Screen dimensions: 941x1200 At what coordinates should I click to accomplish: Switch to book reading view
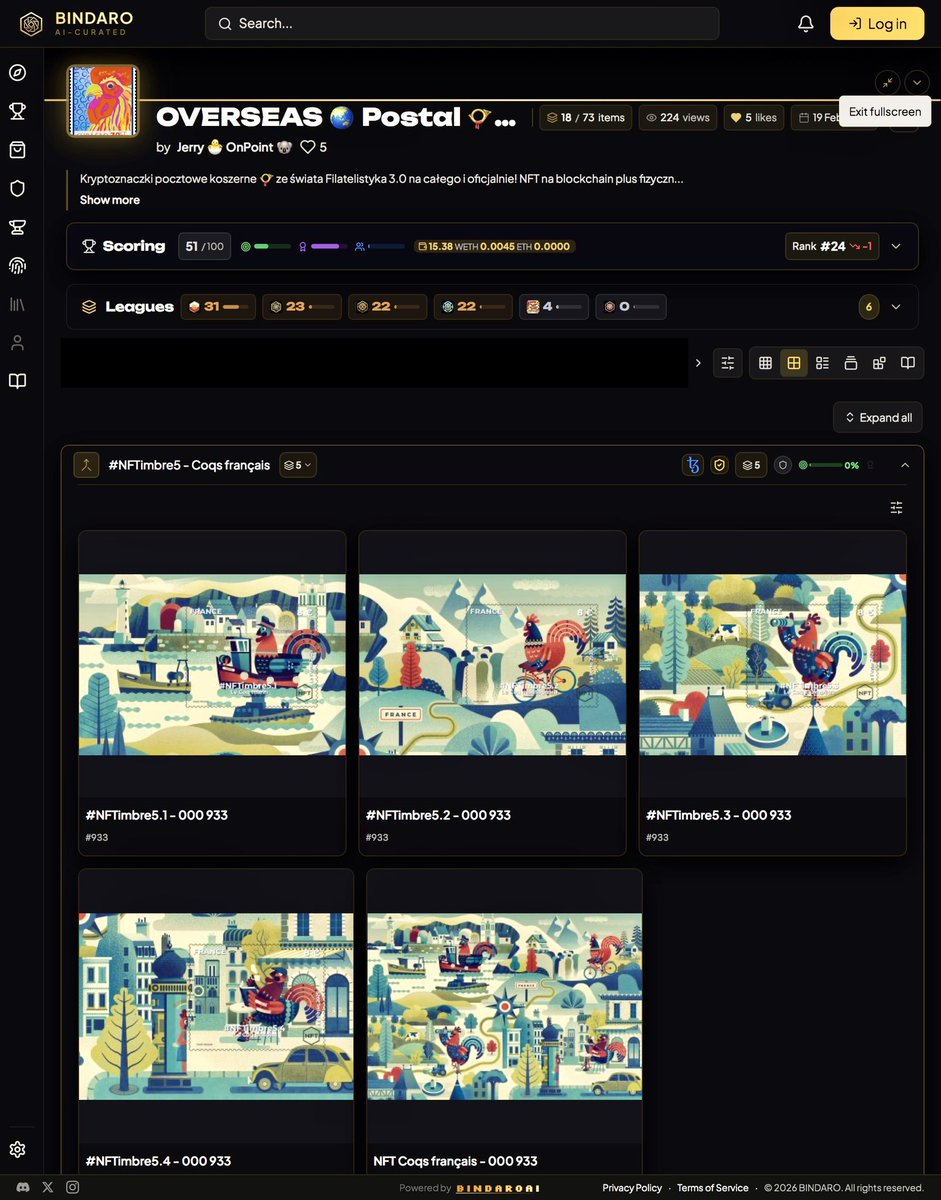[908, 363]
